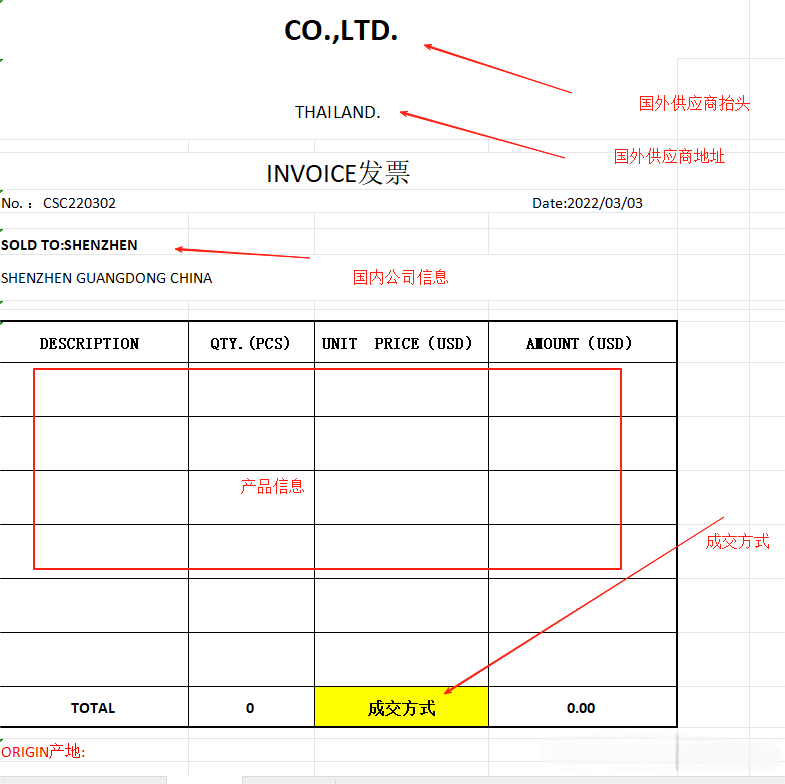Select the QTY.(PCS) column header
The image size is (785, 784).
tap(250, 343)
